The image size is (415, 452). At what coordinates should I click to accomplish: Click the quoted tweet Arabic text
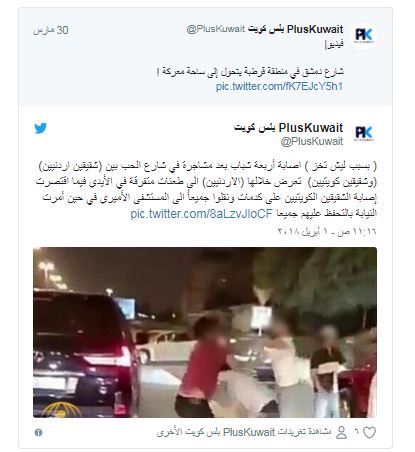250,72
